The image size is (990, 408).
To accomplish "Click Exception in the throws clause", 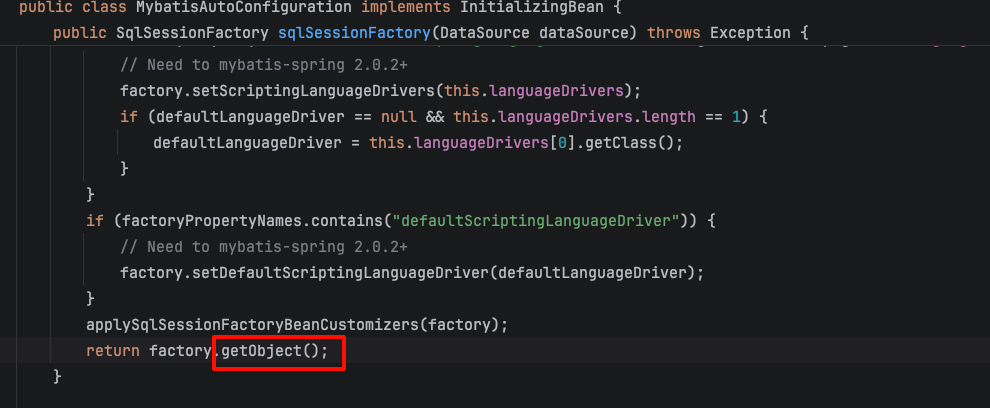I will point(749,33).
